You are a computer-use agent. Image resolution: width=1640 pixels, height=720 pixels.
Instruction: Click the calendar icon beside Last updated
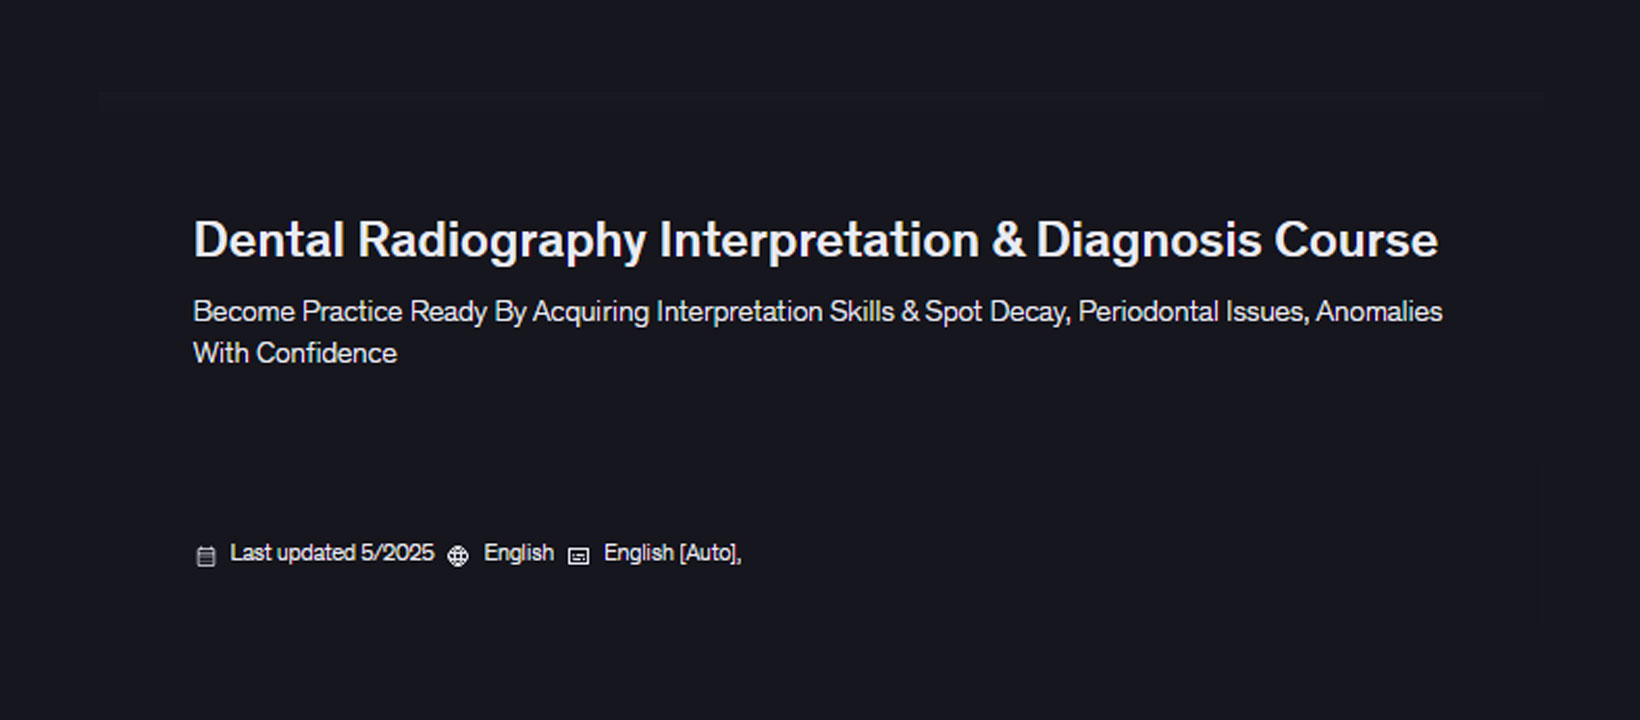pyautogui.click(x=206, y=556)
